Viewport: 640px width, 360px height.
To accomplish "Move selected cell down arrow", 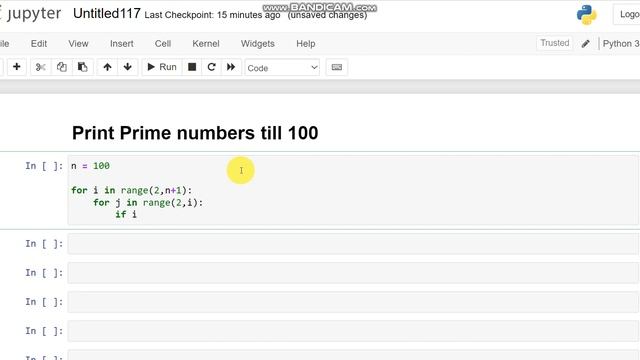I will pyautogui.click(x=128, y=67).
